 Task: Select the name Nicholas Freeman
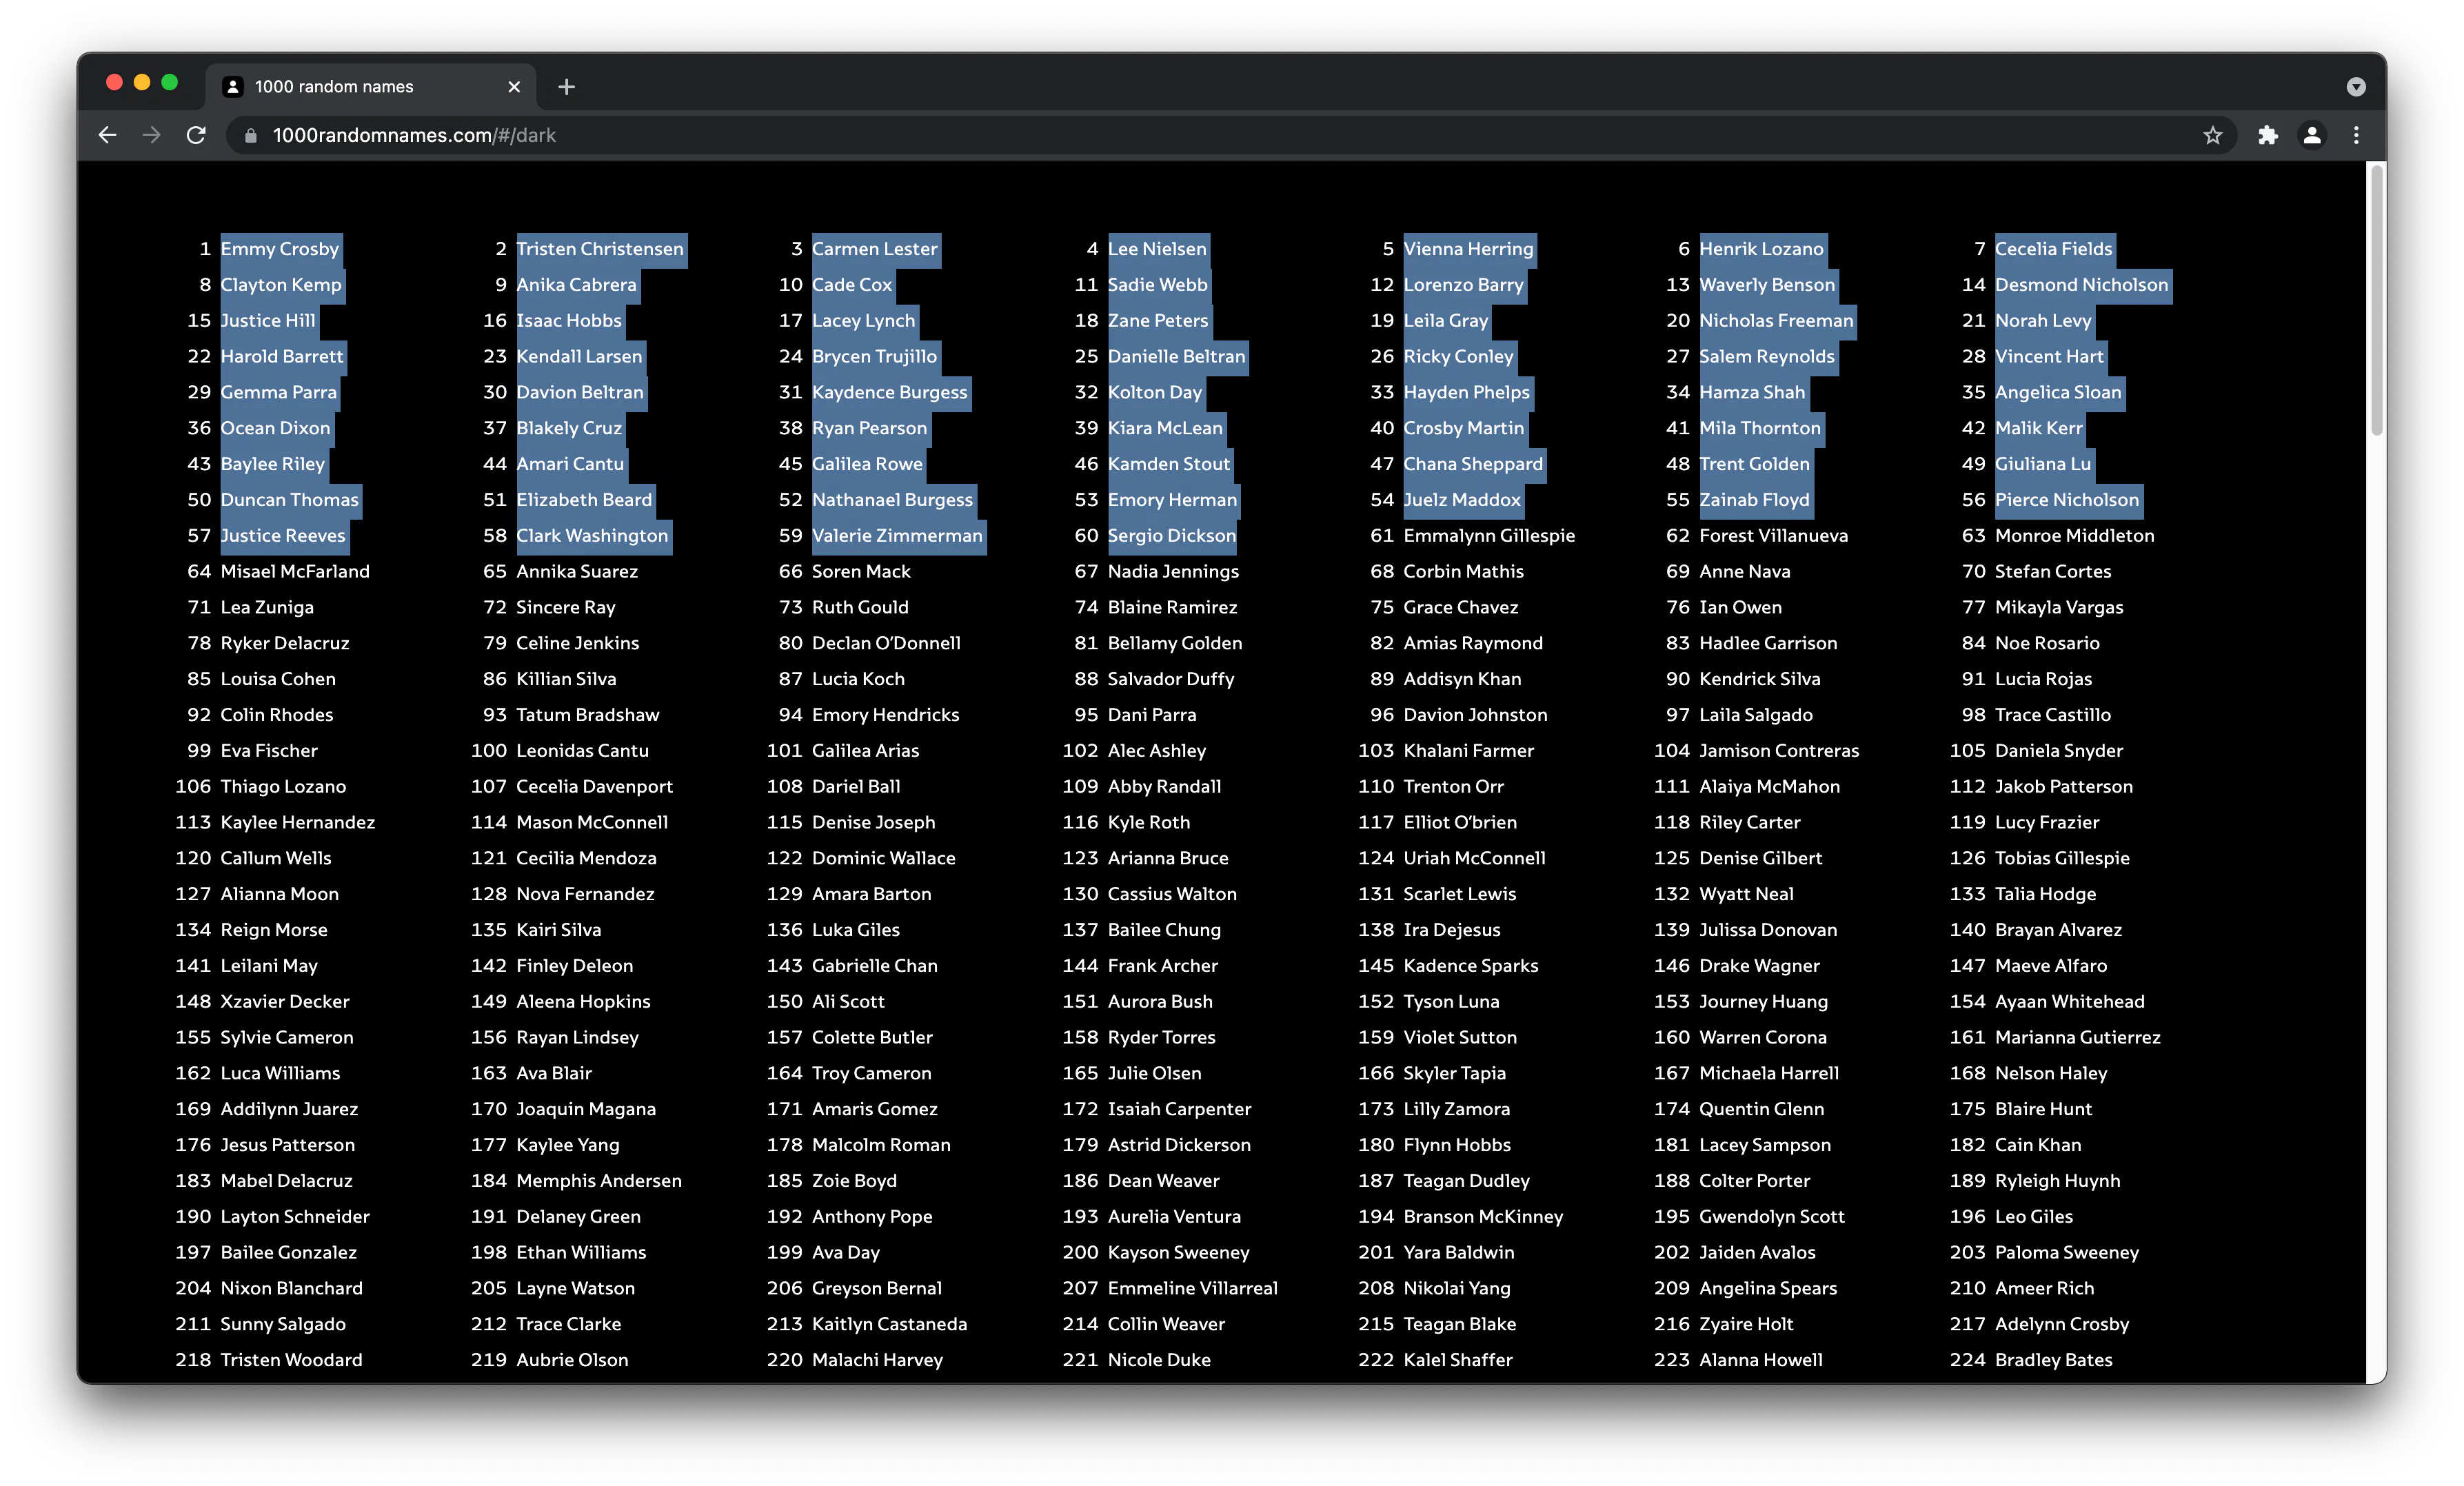coord(1776,321)
